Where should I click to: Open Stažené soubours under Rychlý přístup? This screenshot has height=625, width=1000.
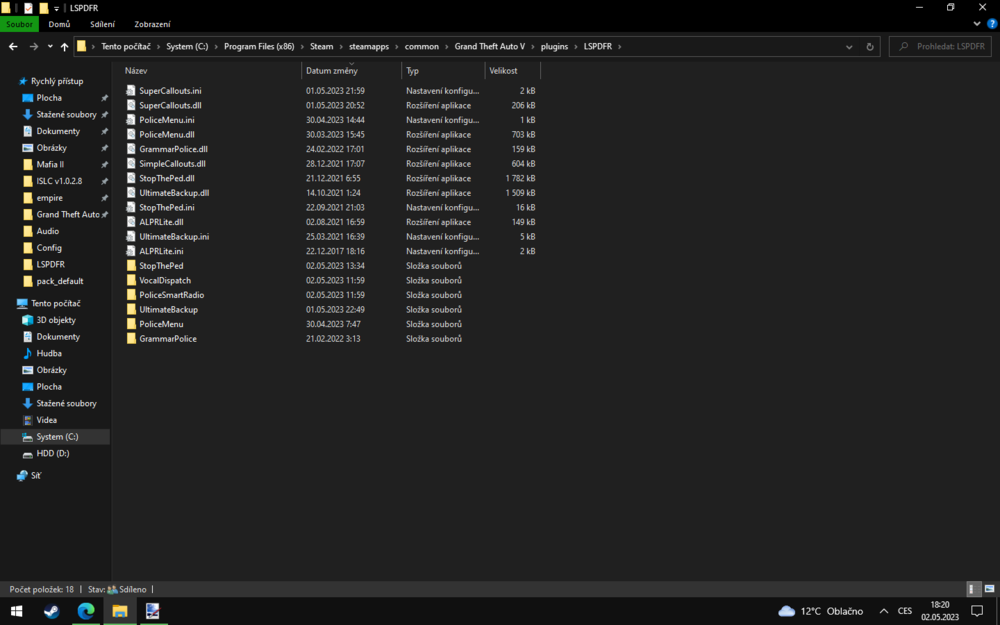(x=66, y=115)
